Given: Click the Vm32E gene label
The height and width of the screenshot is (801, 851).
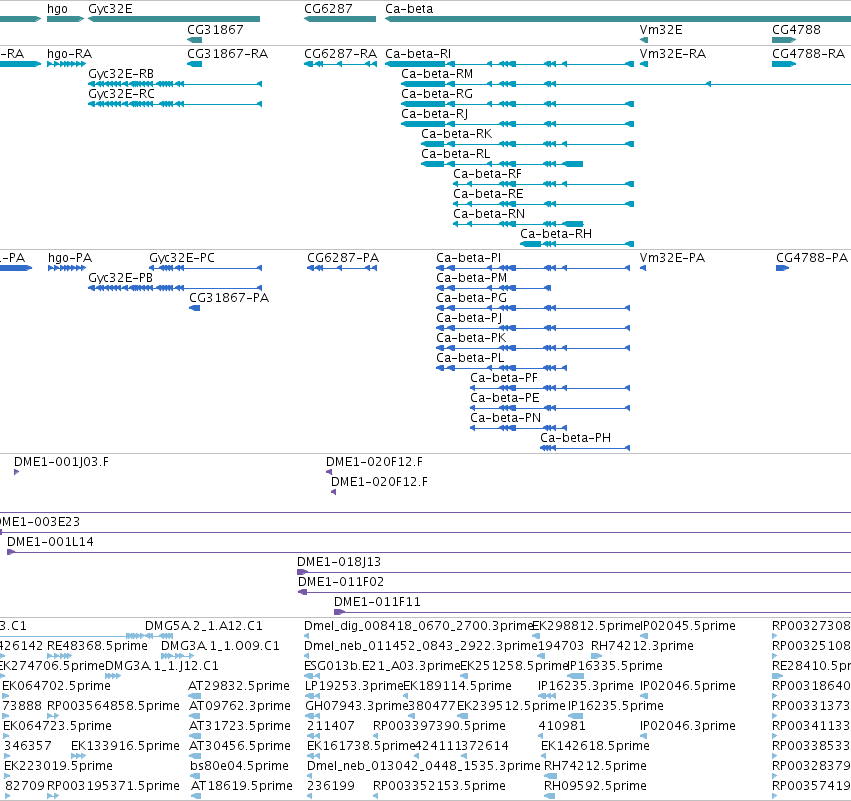Looking at the screenshot, I should 661,30.
